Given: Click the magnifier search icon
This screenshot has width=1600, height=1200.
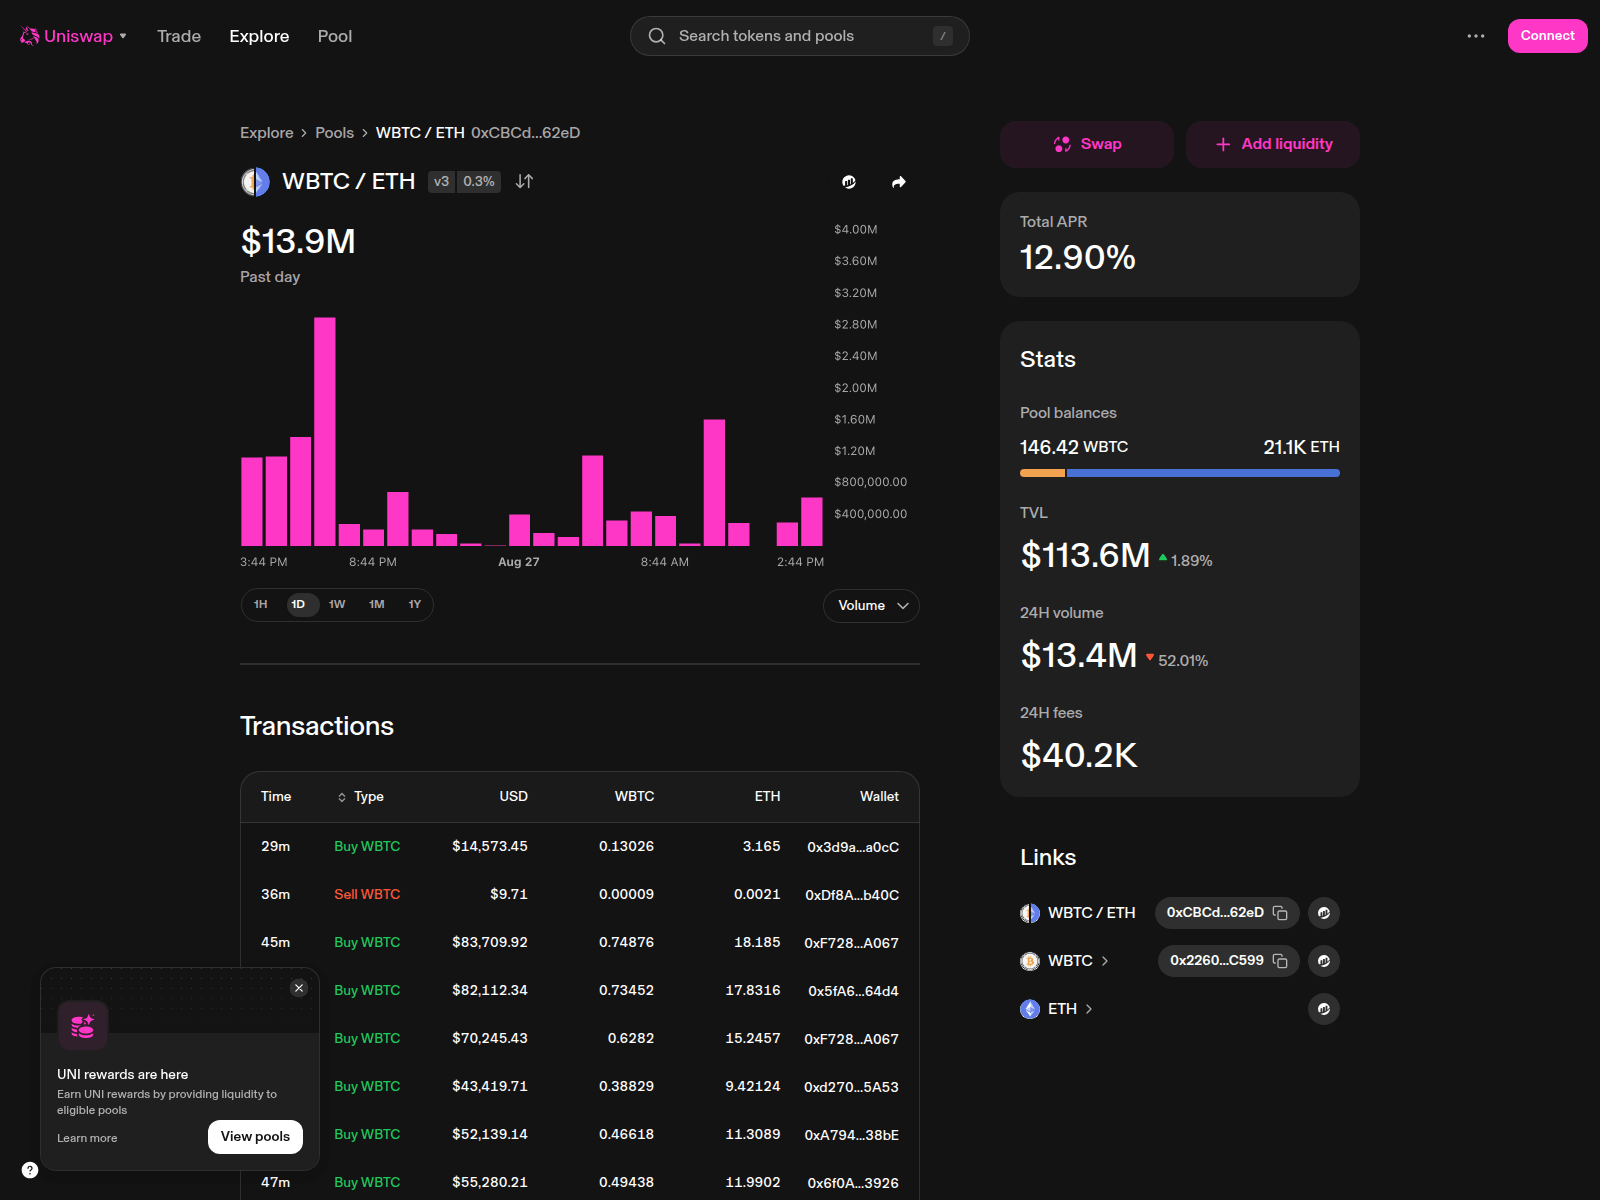Looking at the screenshot, I should click(657, 36).
